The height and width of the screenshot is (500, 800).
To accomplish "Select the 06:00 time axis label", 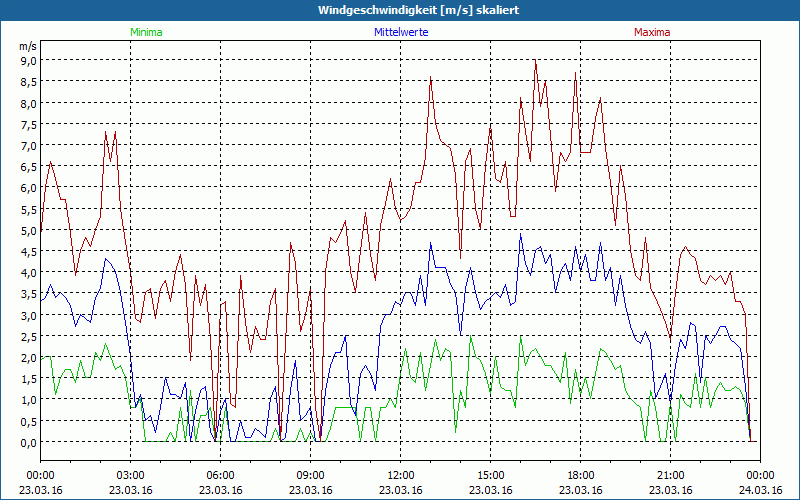I will [x=221, y=475].
